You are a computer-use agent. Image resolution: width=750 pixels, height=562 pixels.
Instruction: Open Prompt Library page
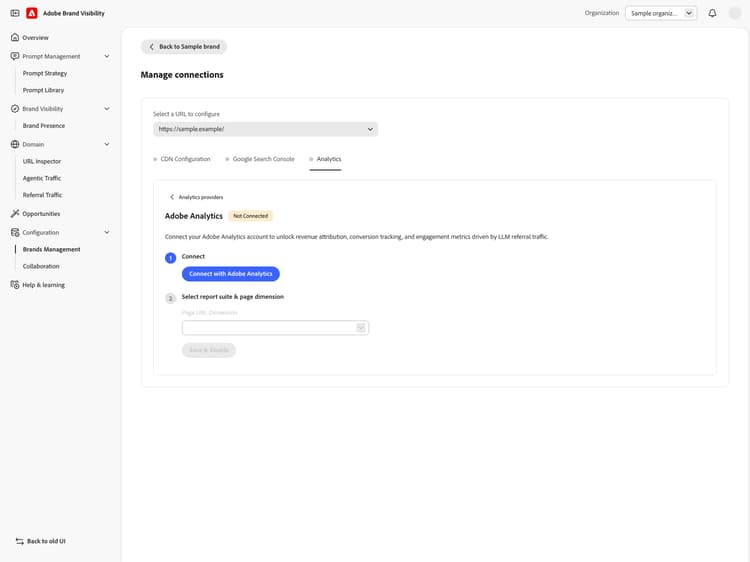(x=44, y=90)
